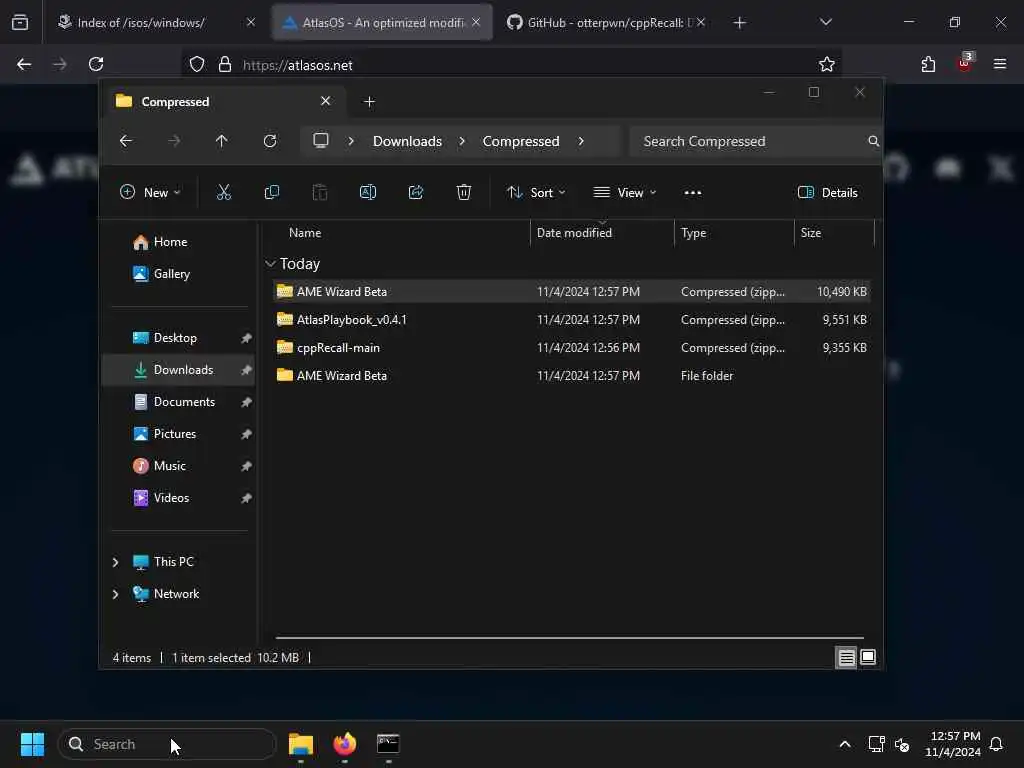Open the Firefox hamburger menu

pyautogui.click(x=1000, y=64)
